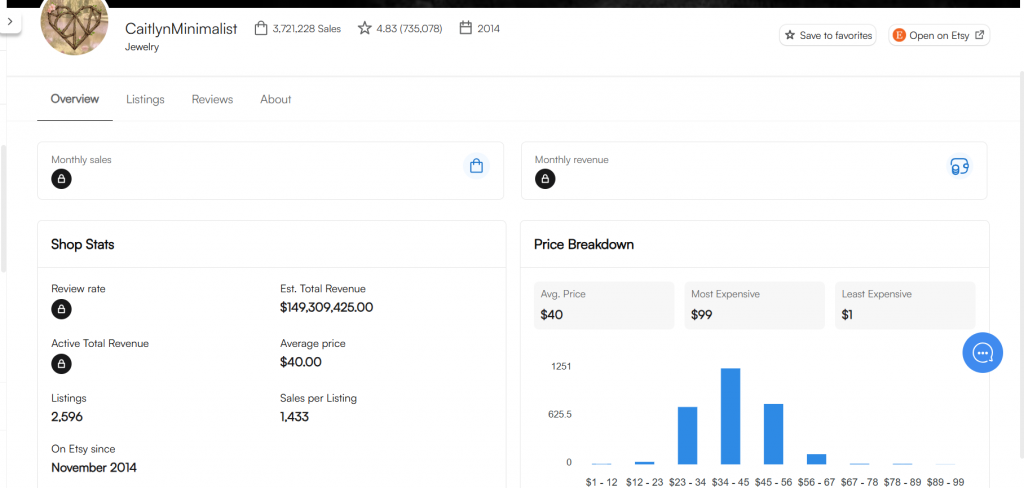Click the $56 - 67 price bar
1024x488 pixels.
tap(816, 459)
